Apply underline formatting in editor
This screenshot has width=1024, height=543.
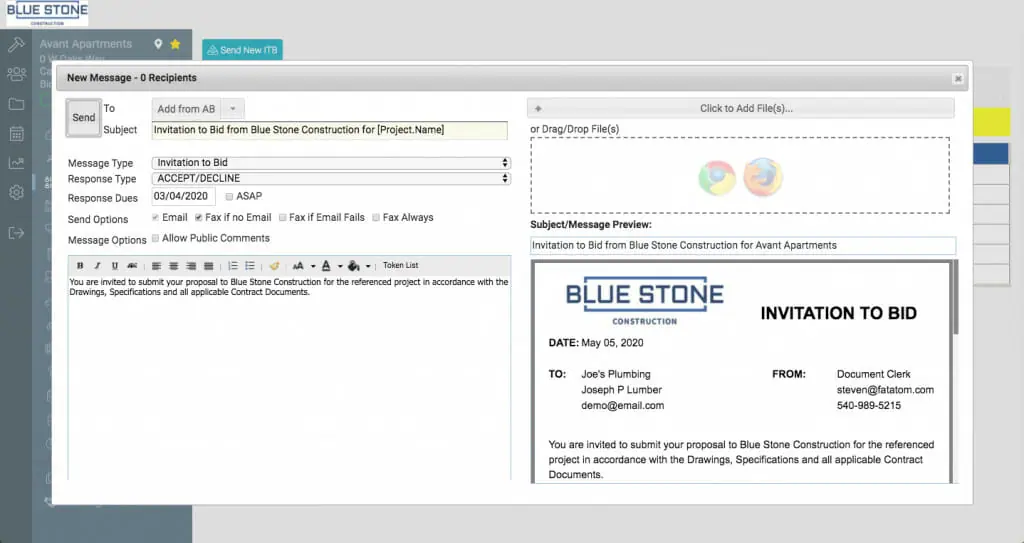[x=114, y=266]
